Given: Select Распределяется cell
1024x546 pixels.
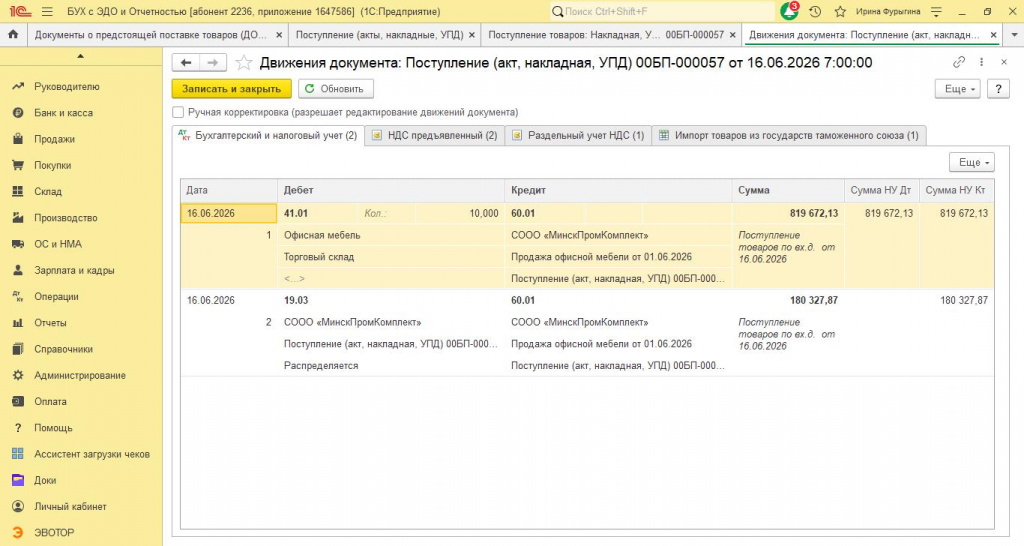Looking at the screenshot, I should 391,366.
